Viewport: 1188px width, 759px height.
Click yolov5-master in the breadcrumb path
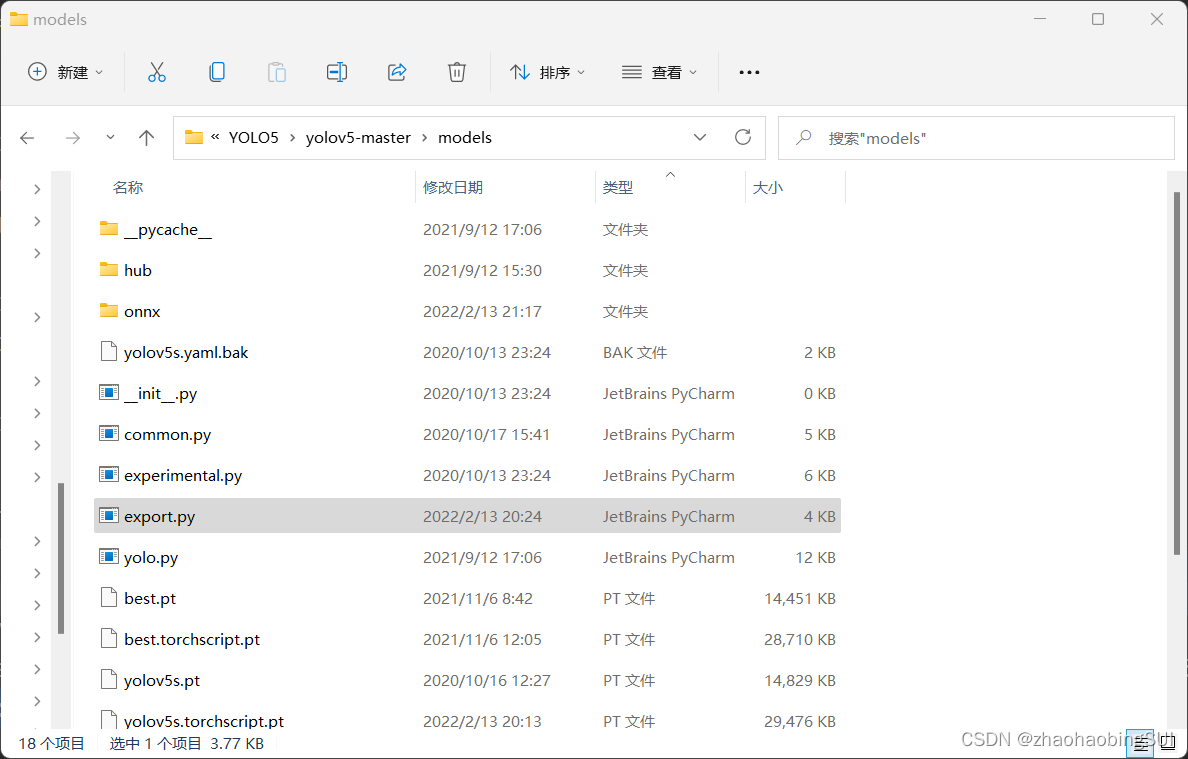pos(358,138)
